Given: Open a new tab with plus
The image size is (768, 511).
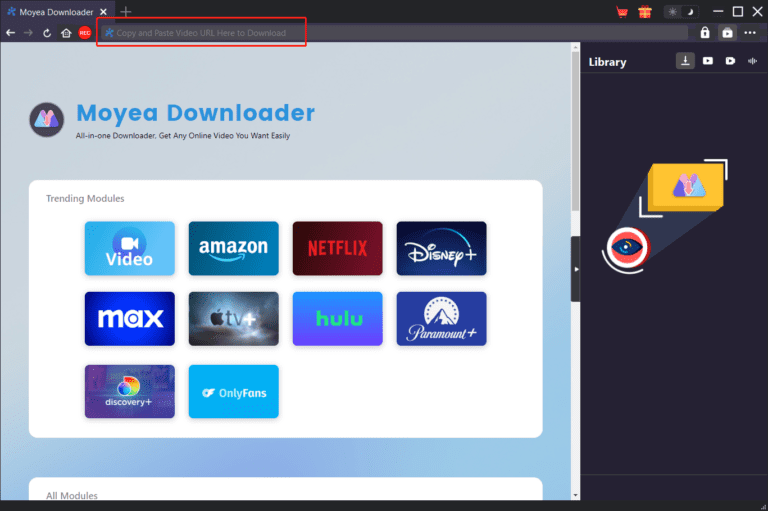Looking at the screenshot, I should pyautogui.click(x=125, y=12).
